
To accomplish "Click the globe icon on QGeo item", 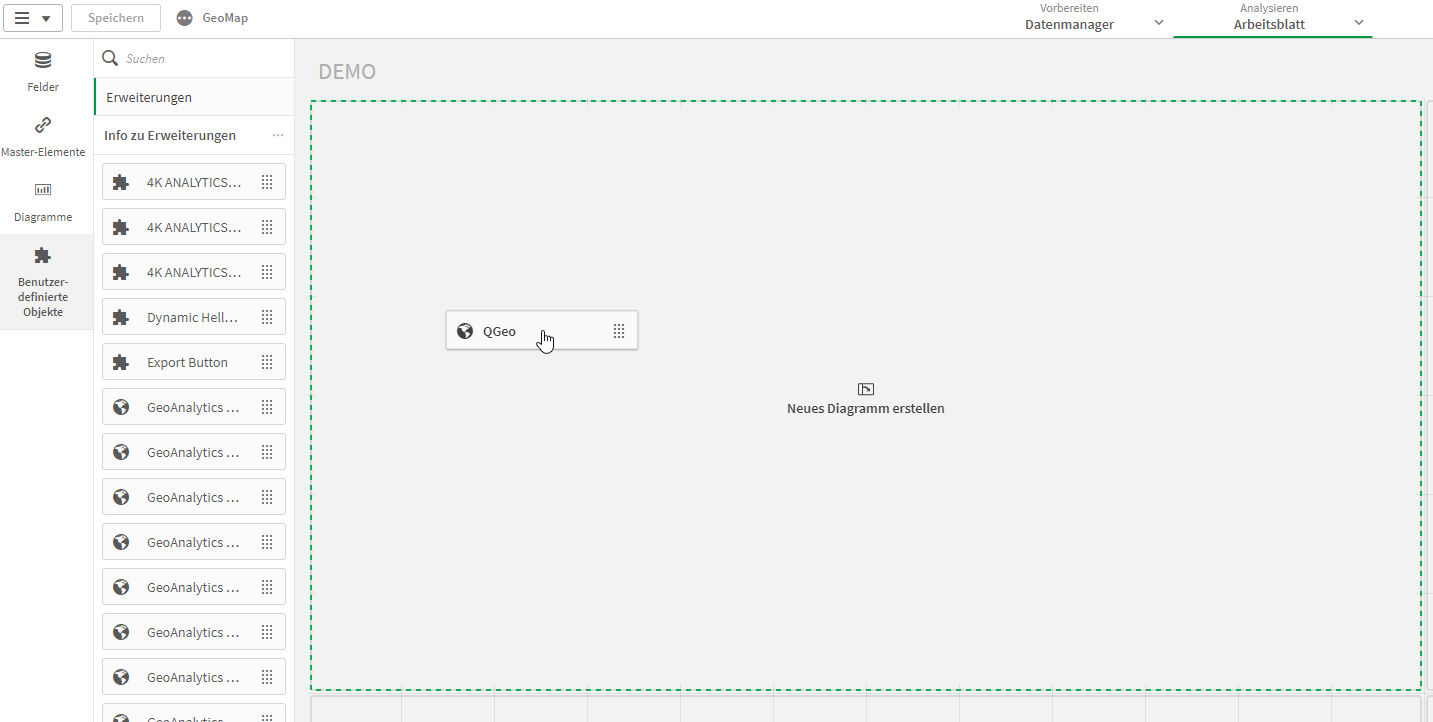I will pos(465,331).
